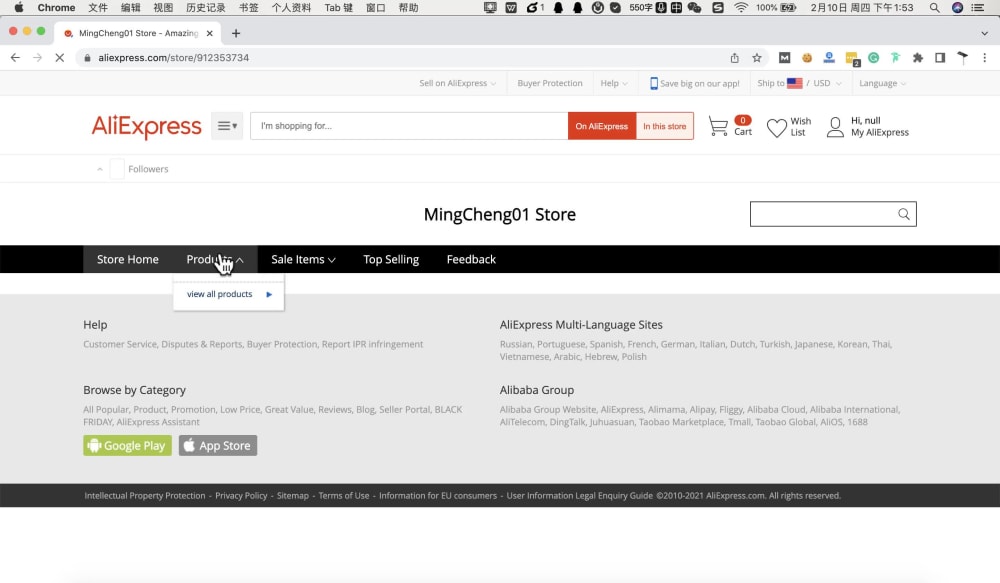Click the store search magnifier icon
This screenshot has width=1000, height=583.
[904, 214]
